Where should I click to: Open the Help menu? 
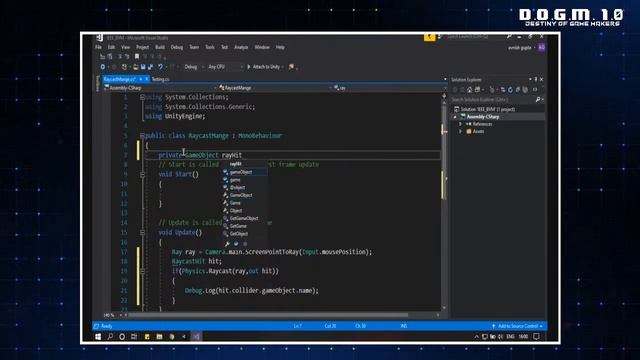point(280,47)
